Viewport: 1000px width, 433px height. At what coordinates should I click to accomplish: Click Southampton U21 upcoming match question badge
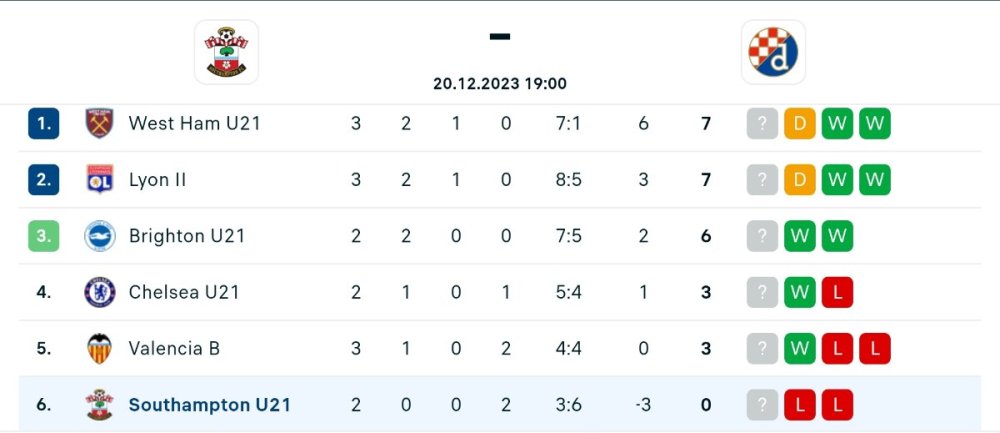tap(762, 405)
